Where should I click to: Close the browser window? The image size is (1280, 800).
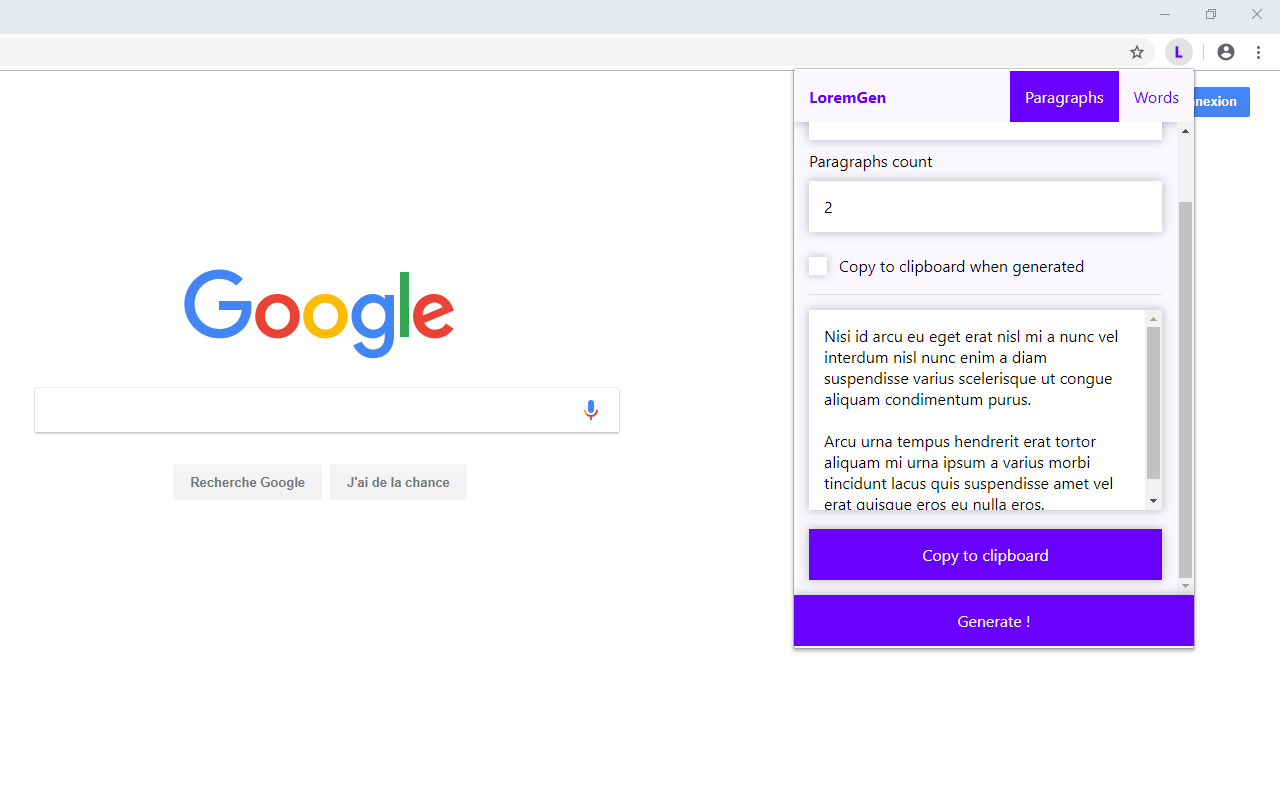1257,14
